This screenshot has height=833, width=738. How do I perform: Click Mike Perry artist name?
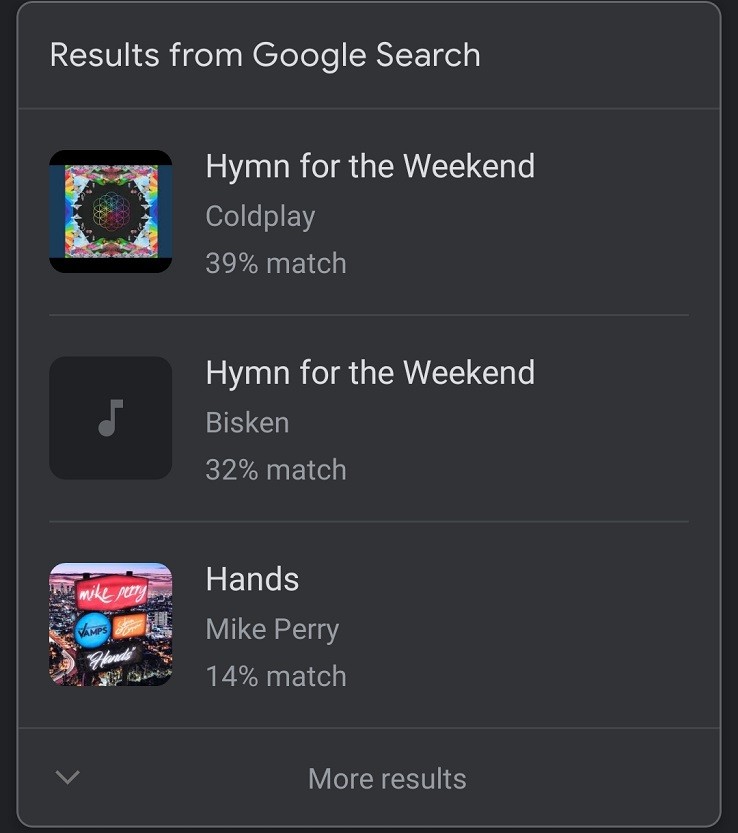point(272,630)
